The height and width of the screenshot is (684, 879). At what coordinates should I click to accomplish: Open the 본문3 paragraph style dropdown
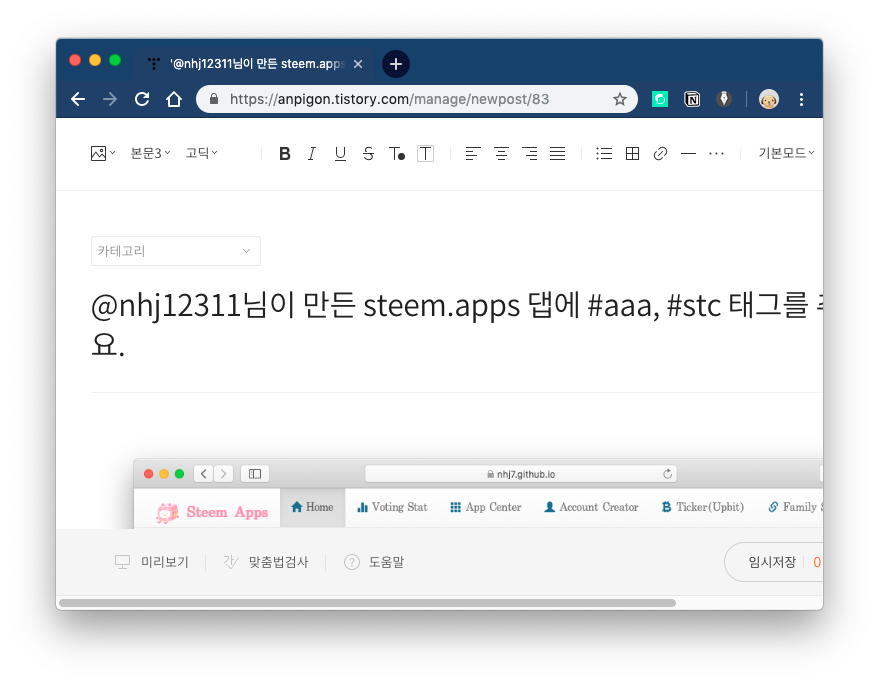pyautogui.click(x=150, y=154)
